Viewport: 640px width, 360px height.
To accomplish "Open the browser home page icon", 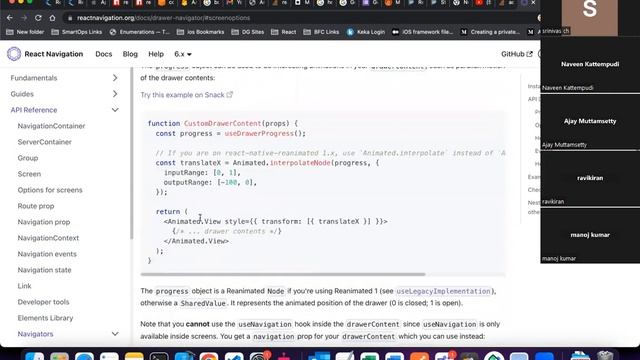I will click(52, 18).
